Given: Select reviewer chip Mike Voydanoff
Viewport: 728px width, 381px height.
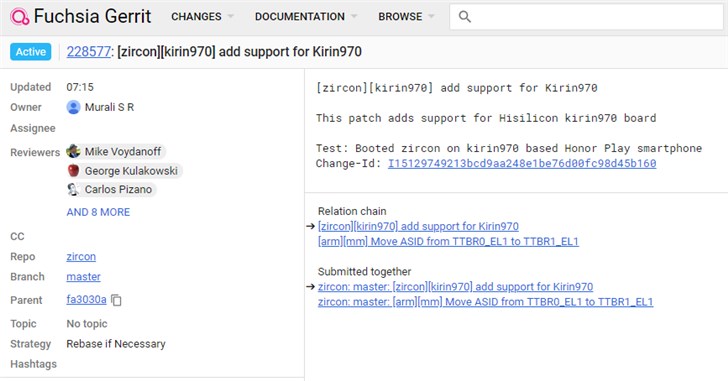Looking at the screenshot, I should point(116,151).
